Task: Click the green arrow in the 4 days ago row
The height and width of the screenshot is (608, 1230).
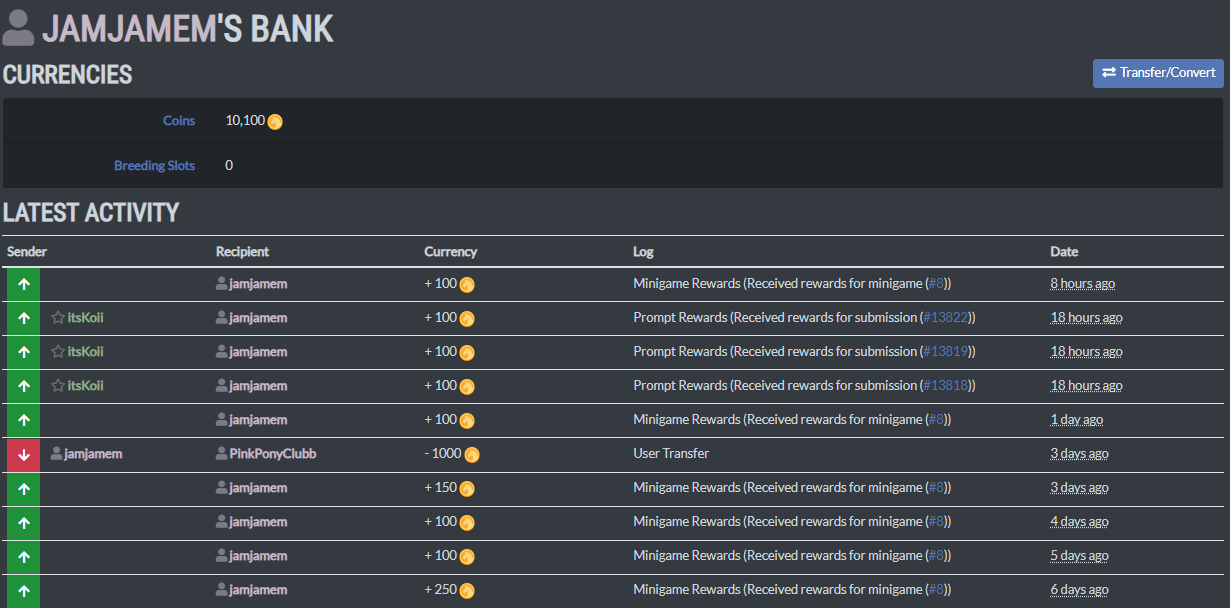Action: (24, 522)
